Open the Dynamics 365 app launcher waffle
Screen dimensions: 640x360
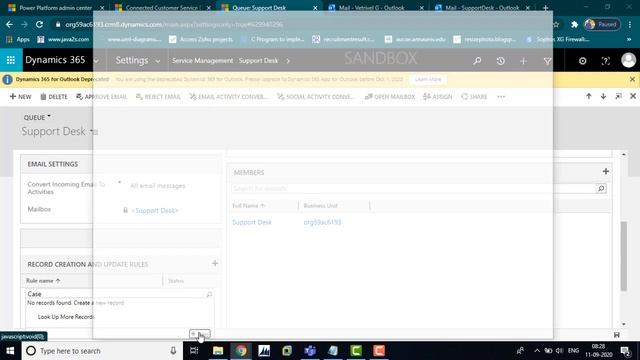click(x=11, y=60)
